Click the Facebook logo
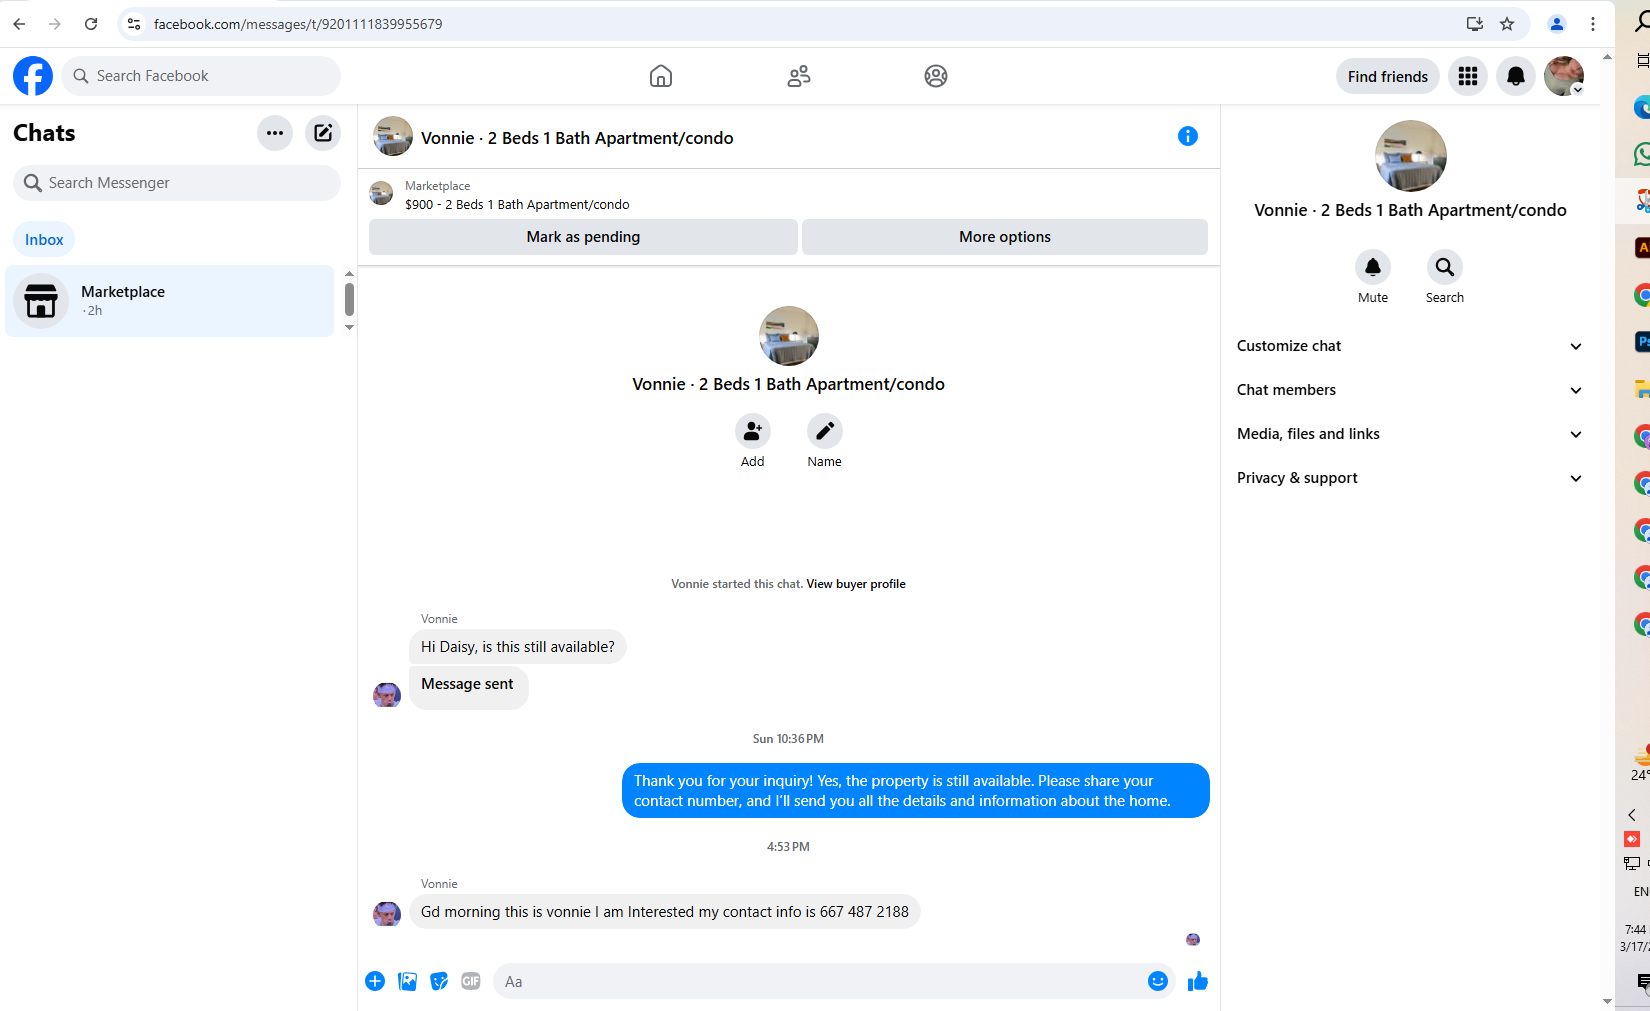This screenshot has height=1011, width=1650. click(x=33, y=76)
